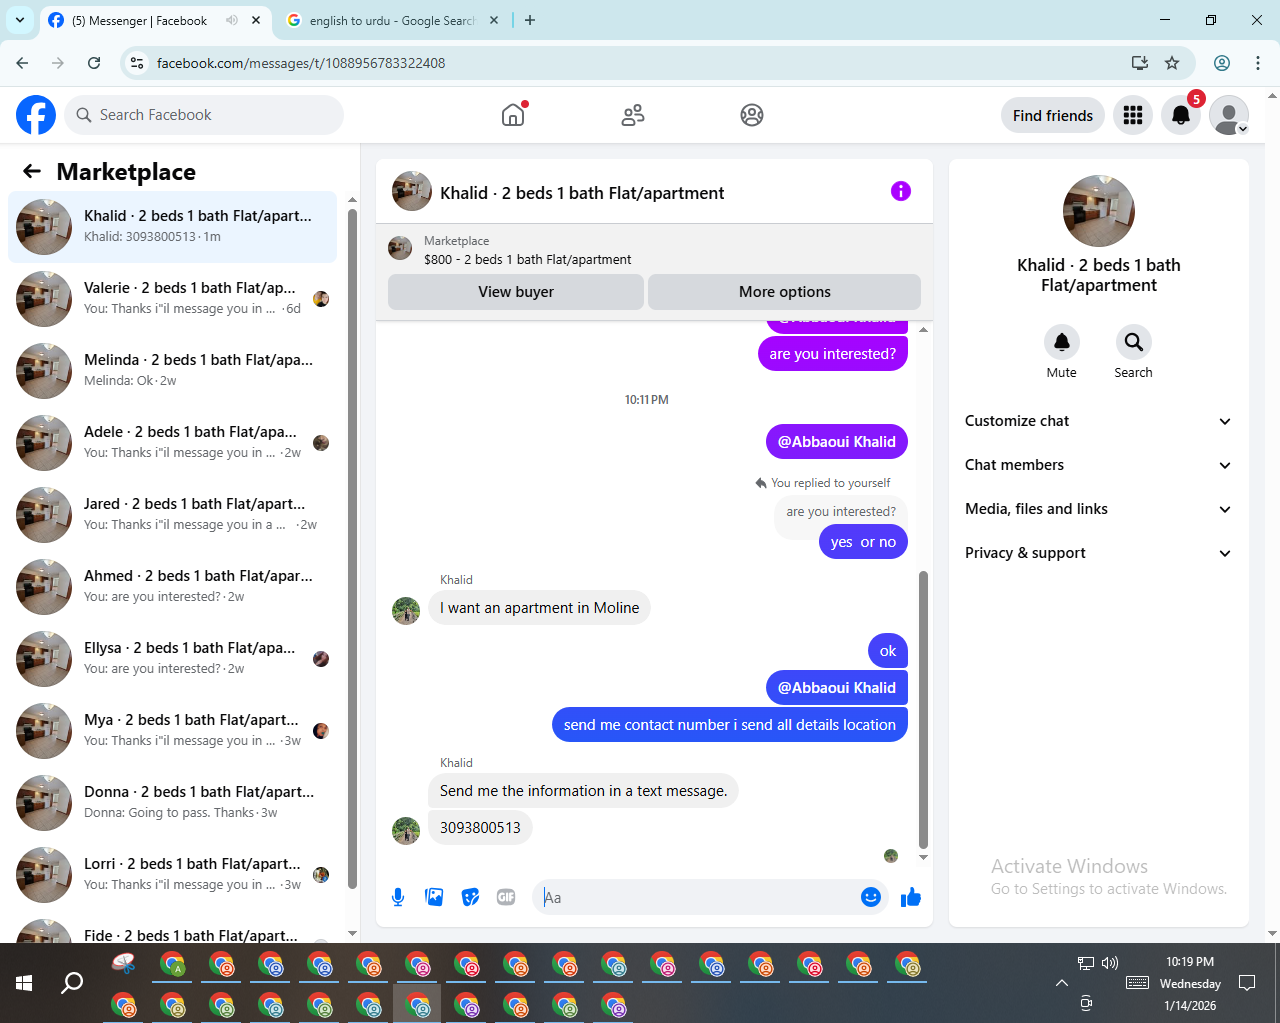
Task: Click the More options button
Action: (x=785, y=292)
